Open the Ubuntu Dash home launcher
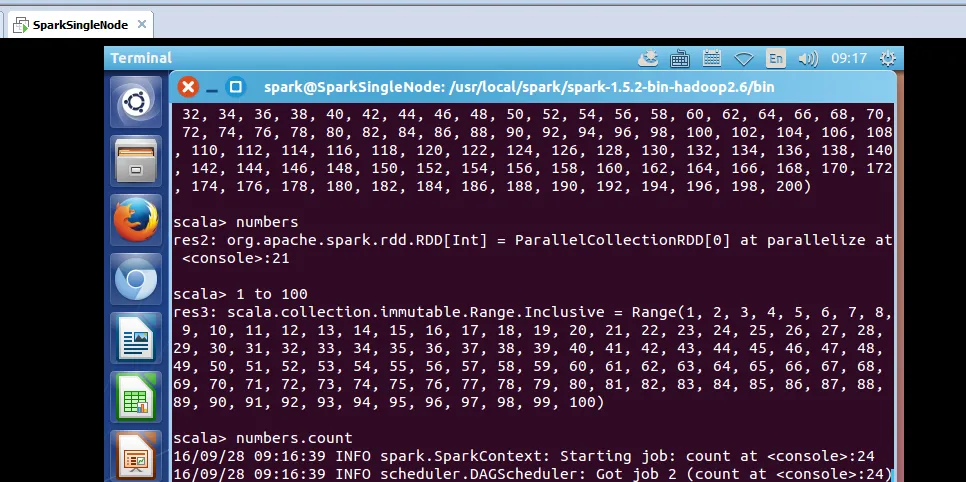 pos(136,102)
